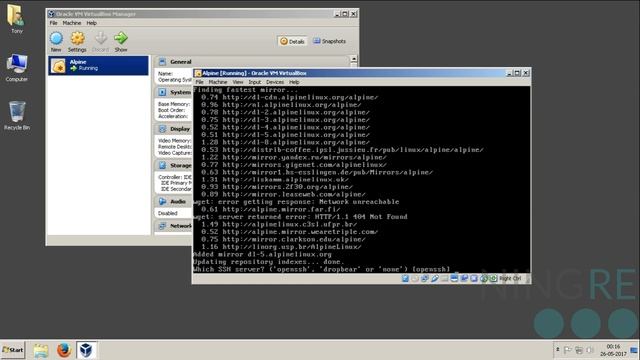The height and width of the screenshot is (360, 640).
Task: Click the Storage section disk icon
Action: [x=162, y=165]
